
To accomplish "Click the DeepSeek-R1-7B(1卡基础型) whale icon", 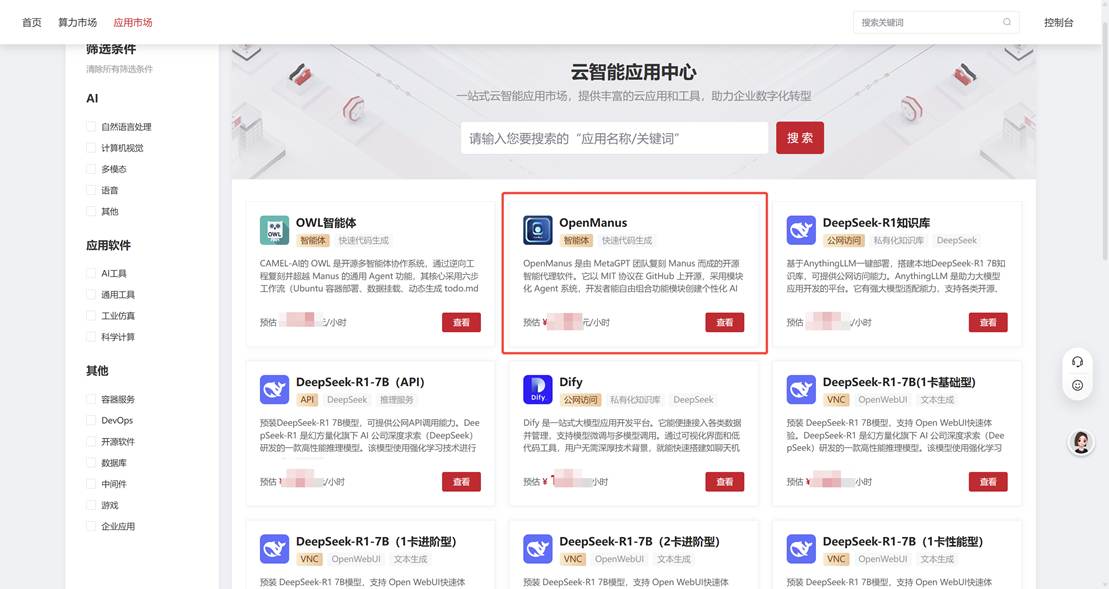I will pos(801,390).
